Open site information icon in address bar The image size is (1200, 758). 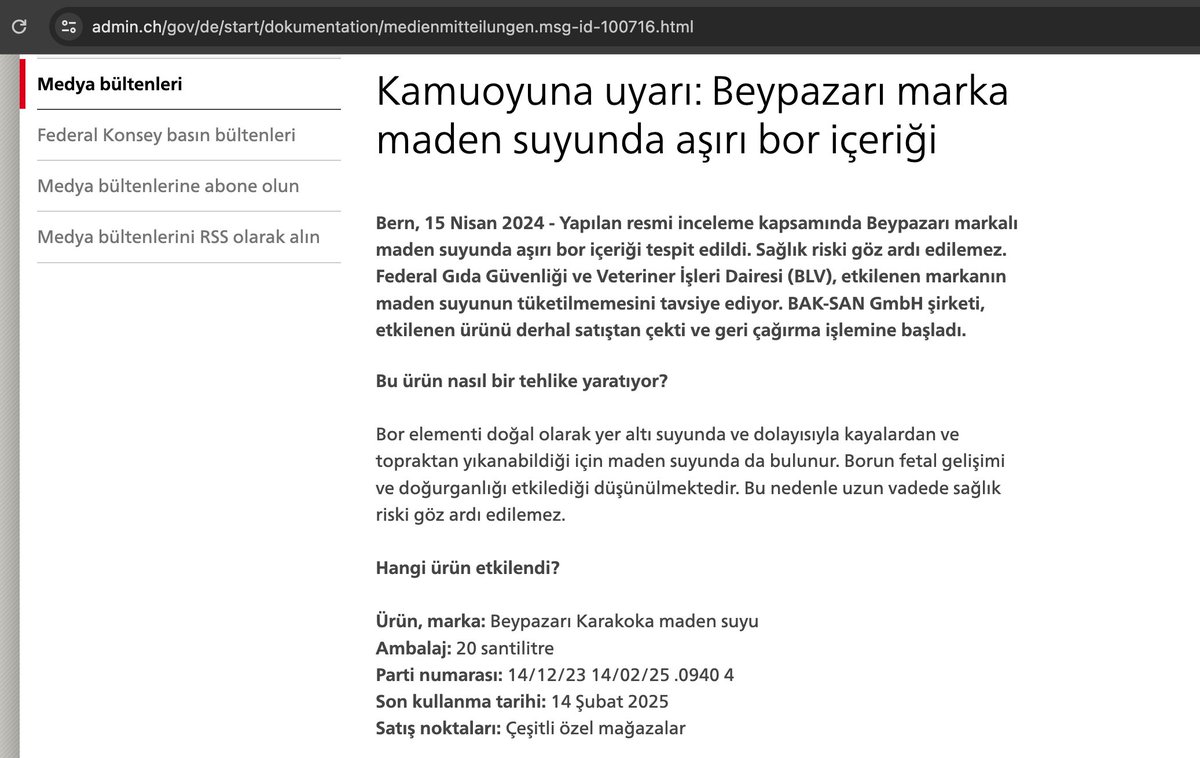coord(67,26)
